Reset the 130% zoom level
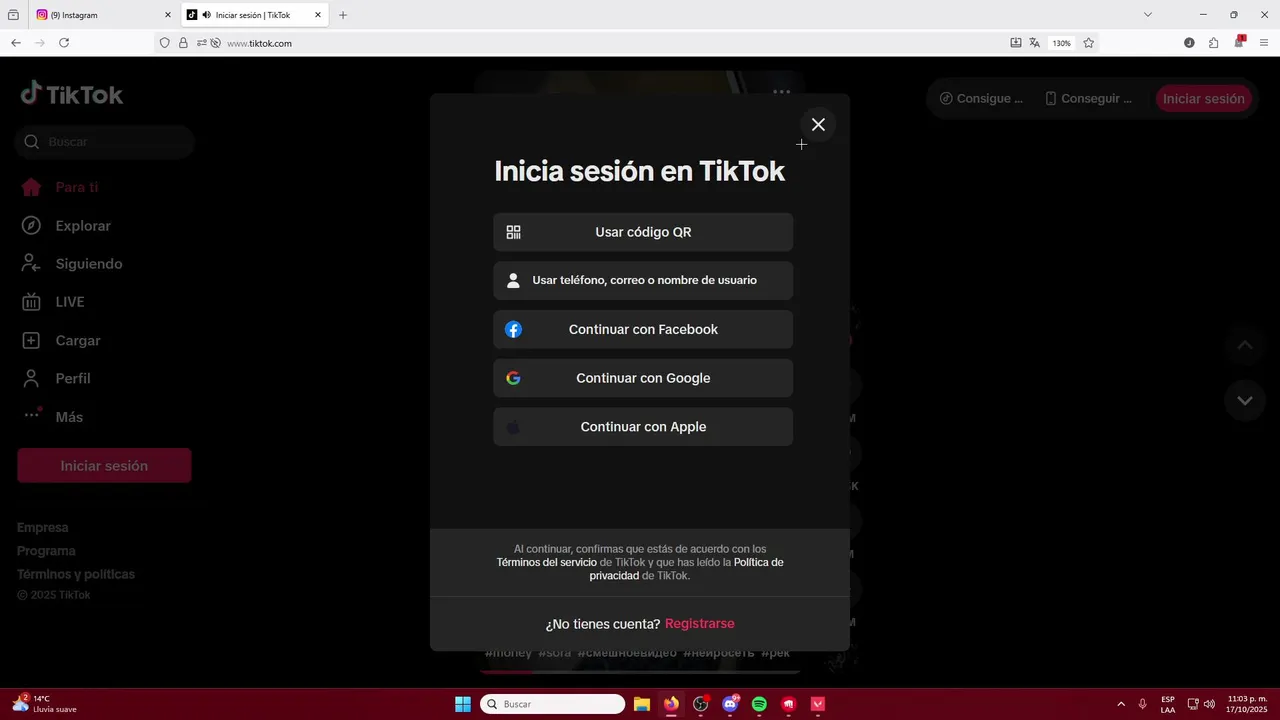Image resolution: width=1280 pixels, height=720 pixels. (1061, 43)
